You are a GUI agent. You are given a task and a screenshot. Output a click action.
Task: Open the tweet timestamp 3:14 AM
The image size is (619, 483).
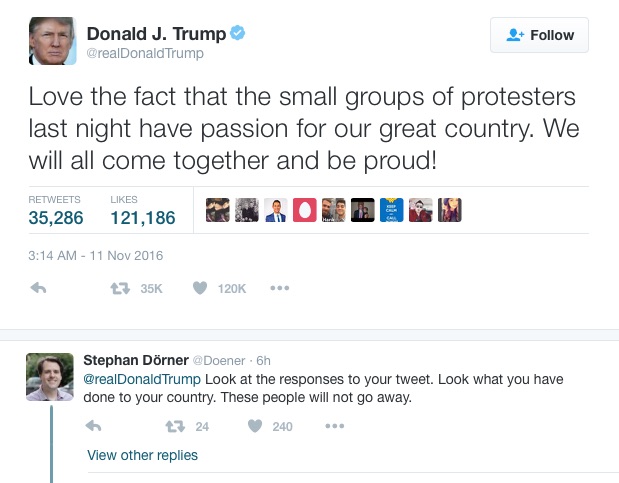click(96, 255)
